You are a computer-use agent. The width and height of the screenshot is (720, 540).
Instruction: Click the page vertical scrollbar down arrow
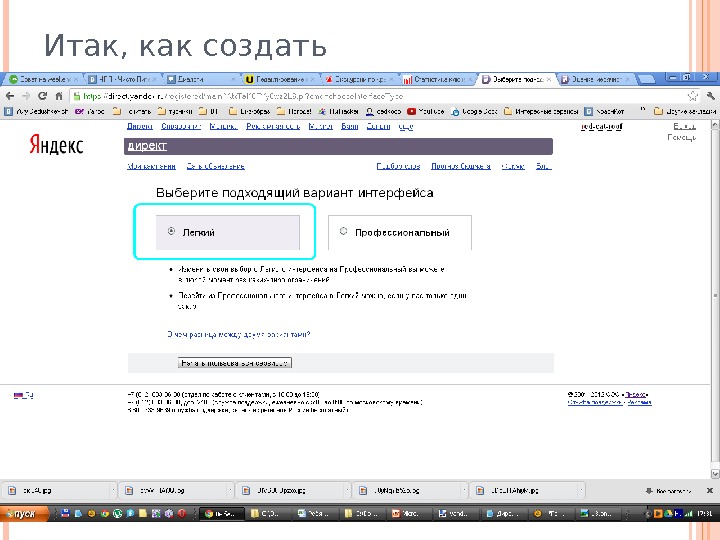coord(715,474)
